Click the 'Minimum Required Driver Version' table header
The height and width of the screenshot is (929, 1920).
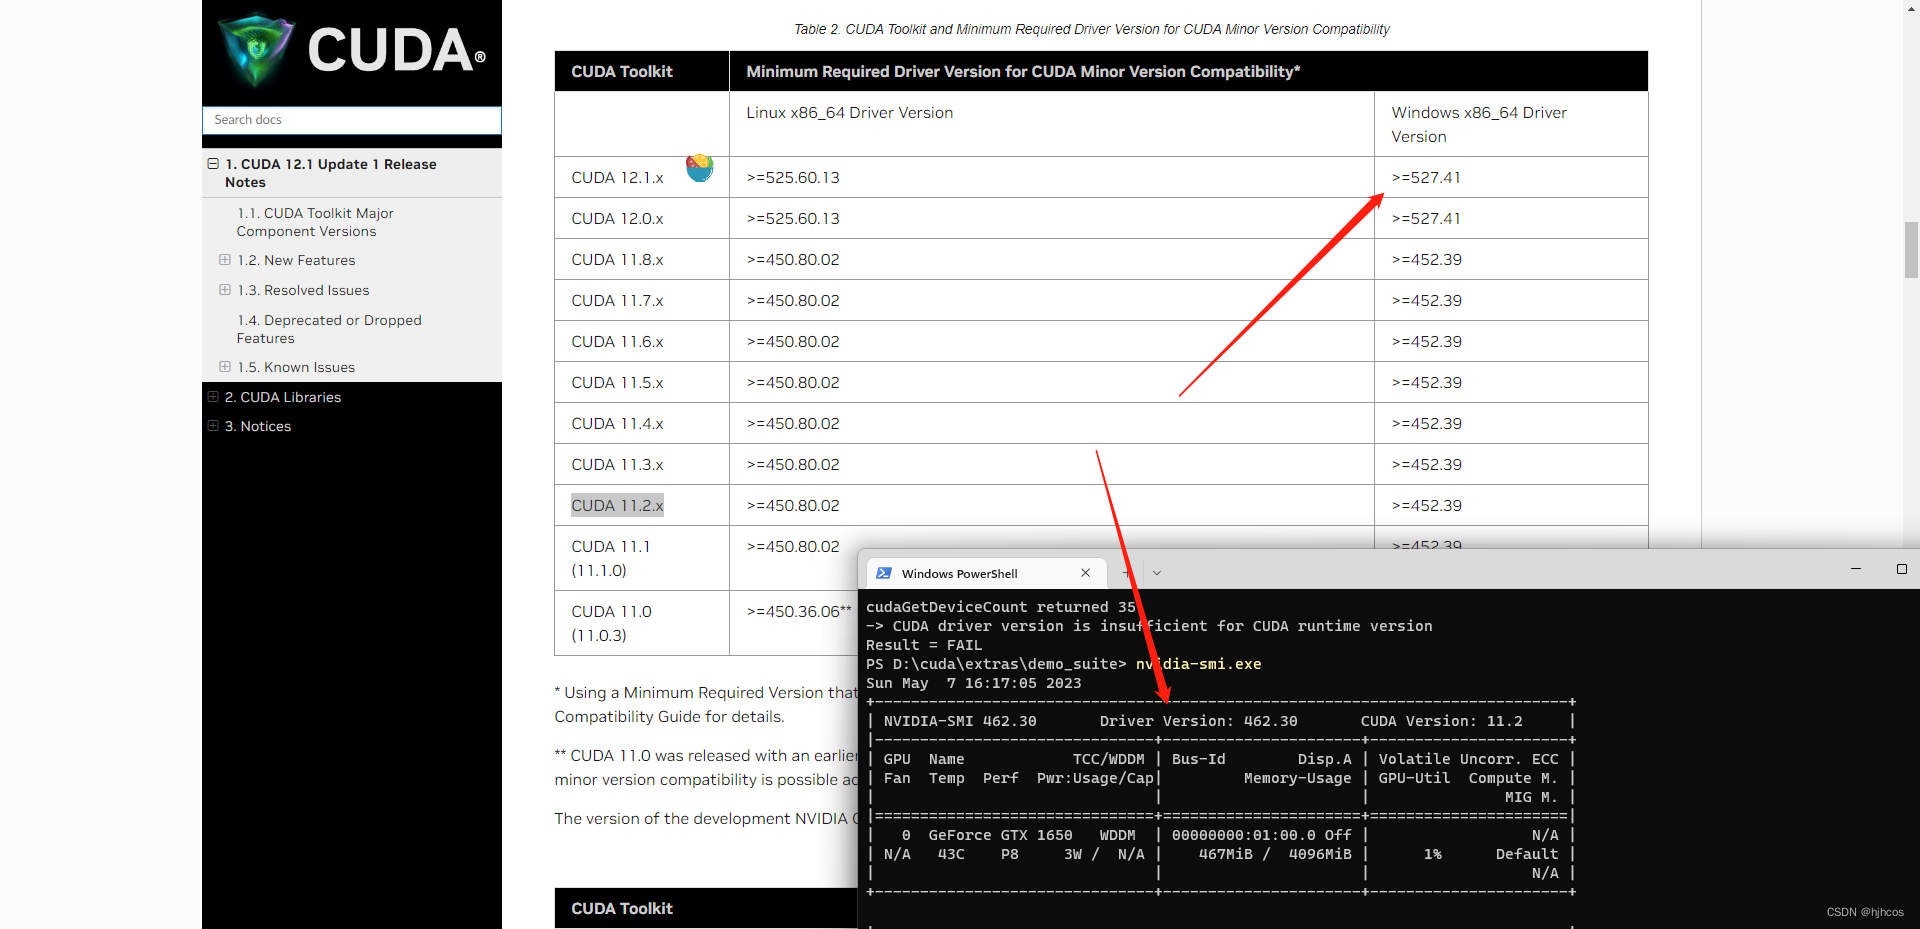[x=1023, y=71]
